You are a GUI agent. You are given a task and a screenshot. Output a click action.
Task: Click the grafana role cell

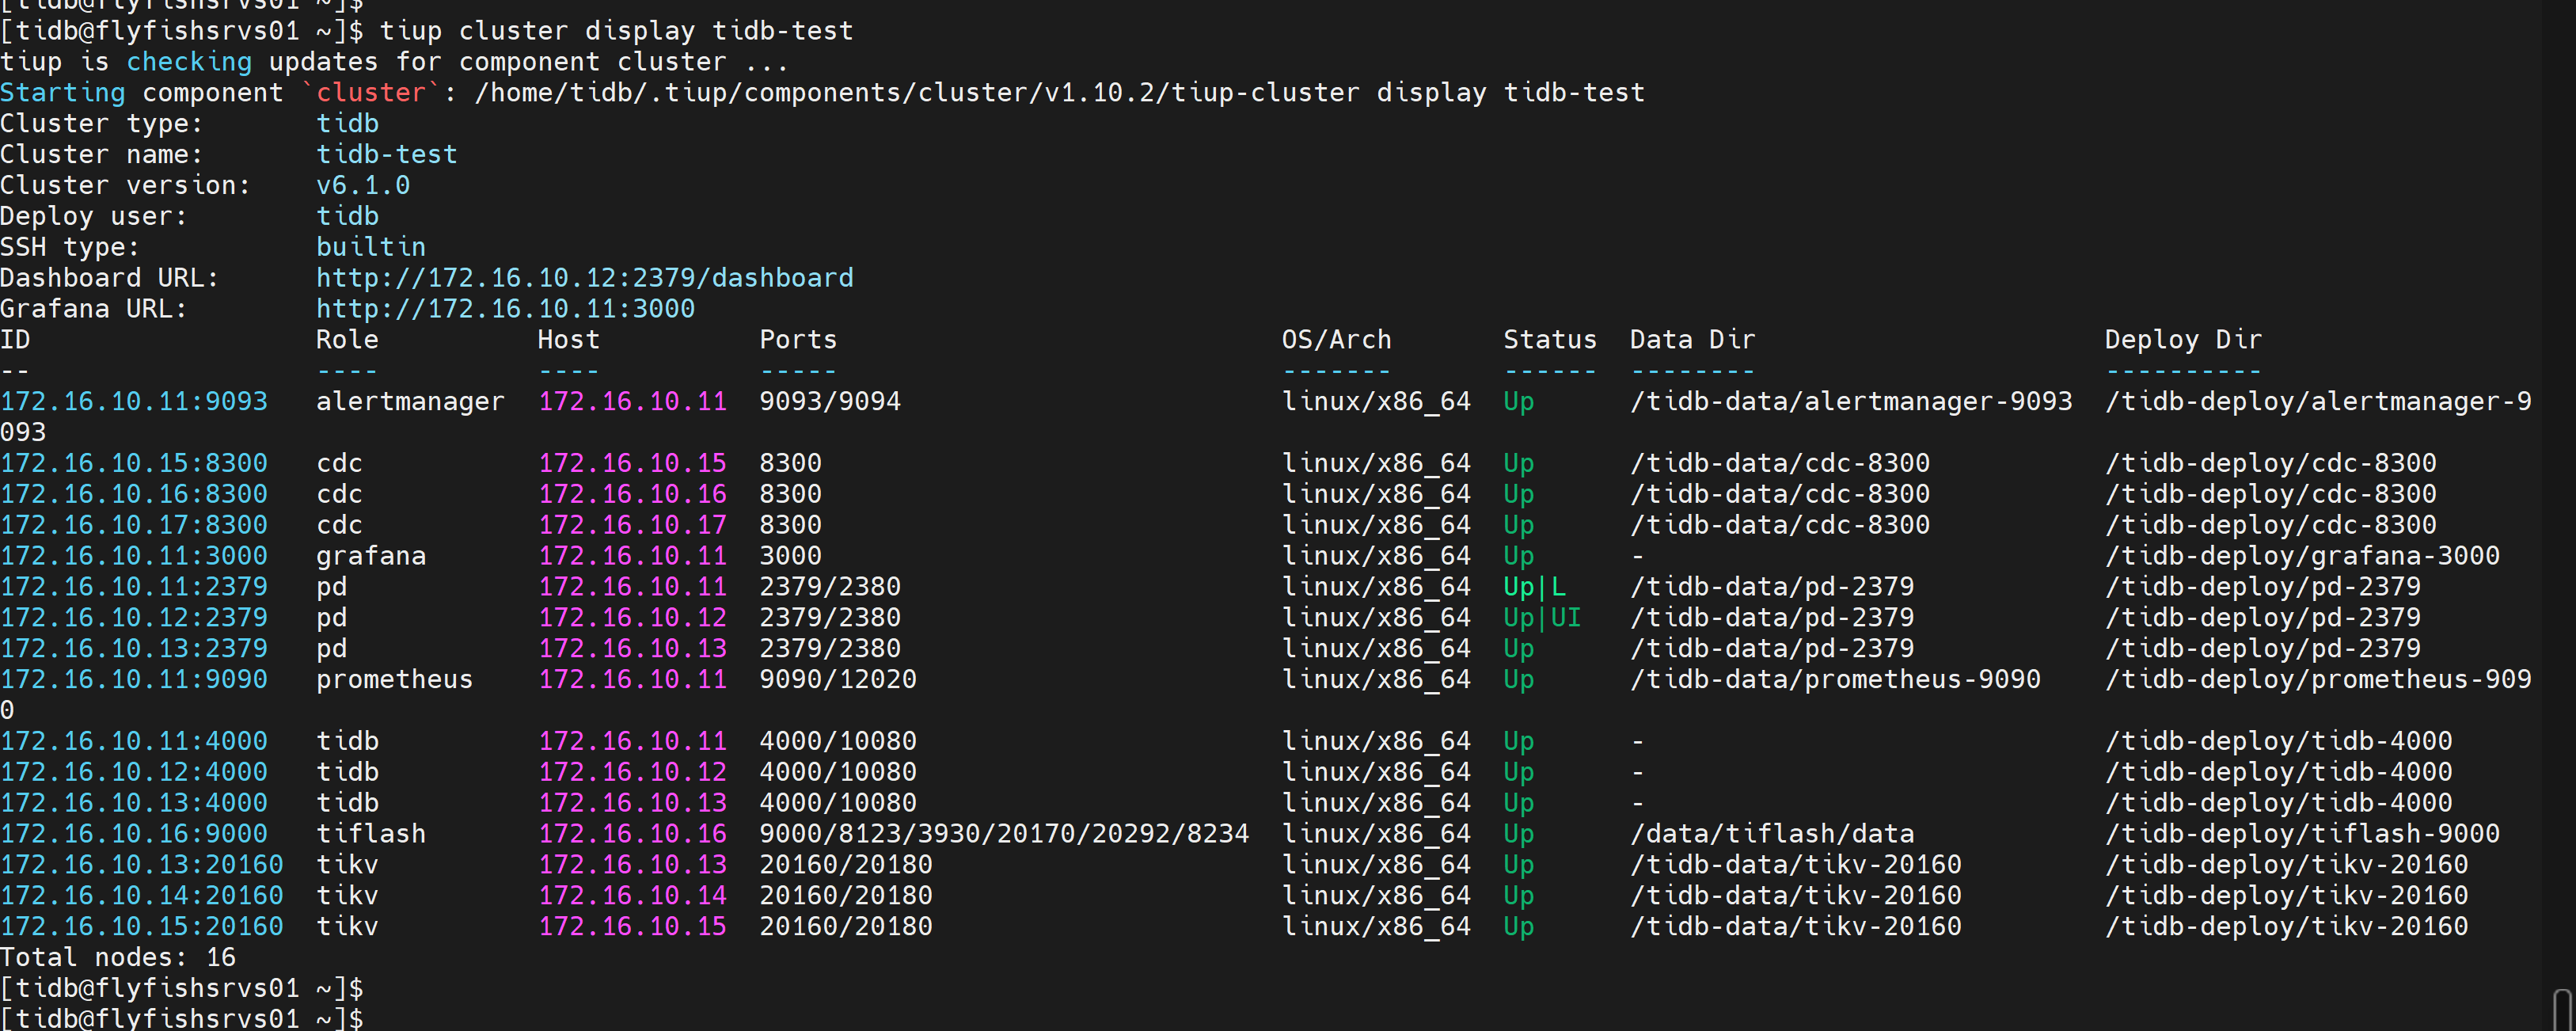click(371, 556)
